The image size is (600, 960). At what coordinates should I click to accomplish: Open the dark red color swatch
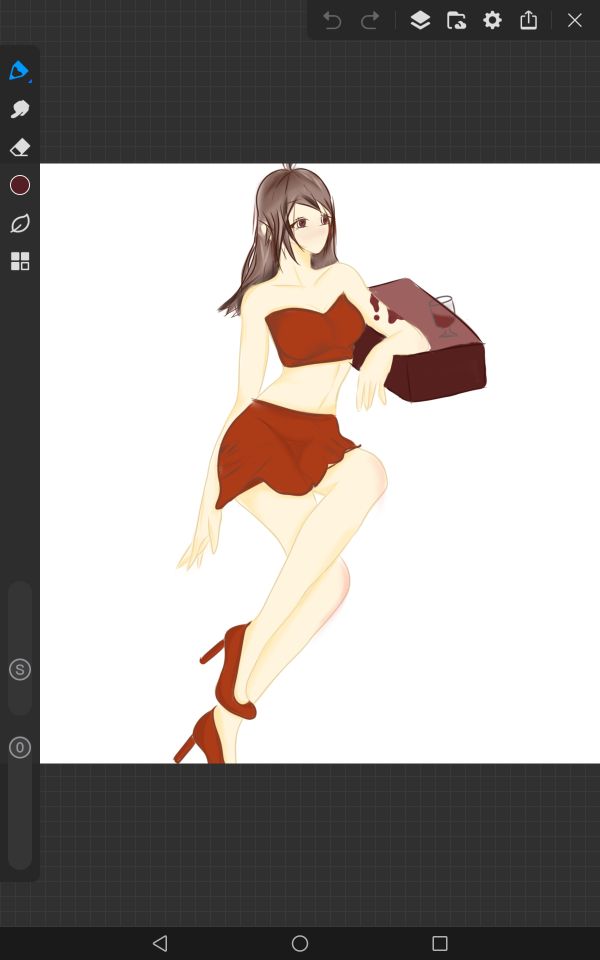pos(20,185)
